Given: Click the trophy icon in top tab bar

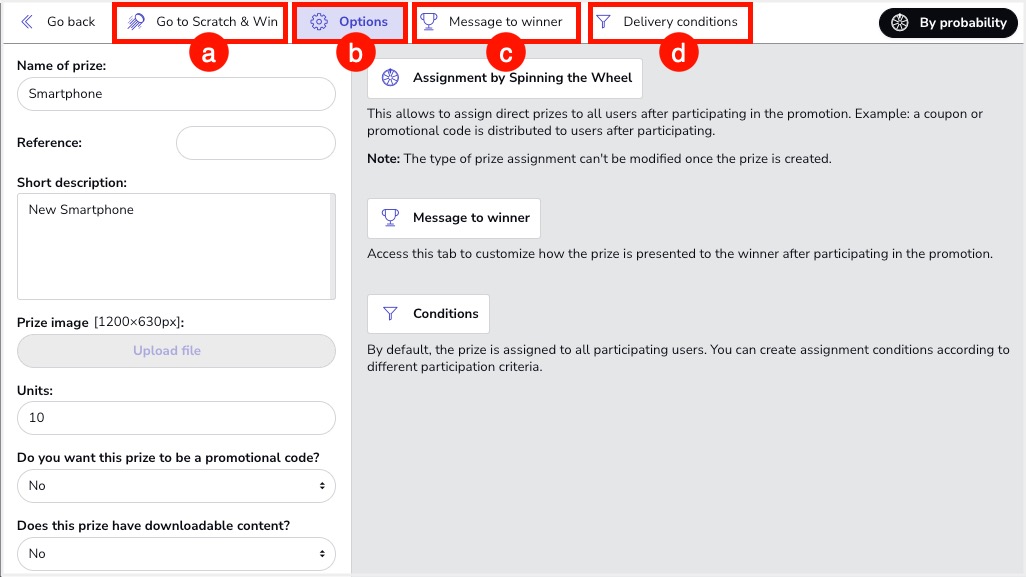Looking at the screenshot, I should pyautogui.click(x=429, y=22).
